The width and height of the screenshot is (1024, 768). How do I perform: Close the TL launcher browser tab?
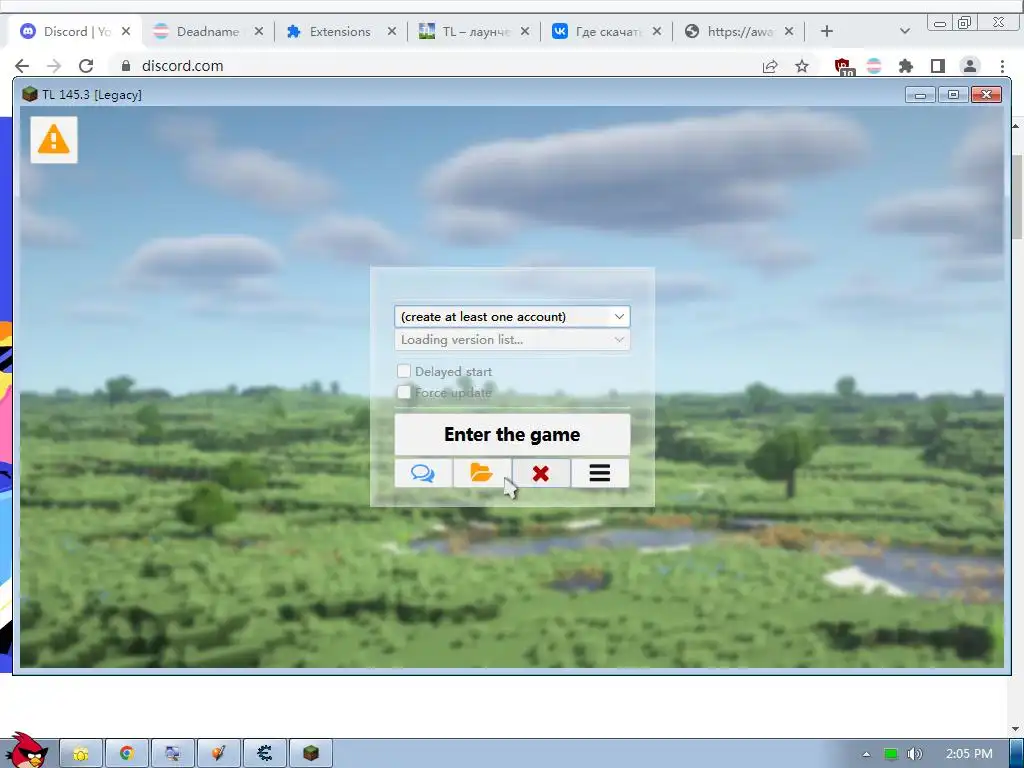524,31
